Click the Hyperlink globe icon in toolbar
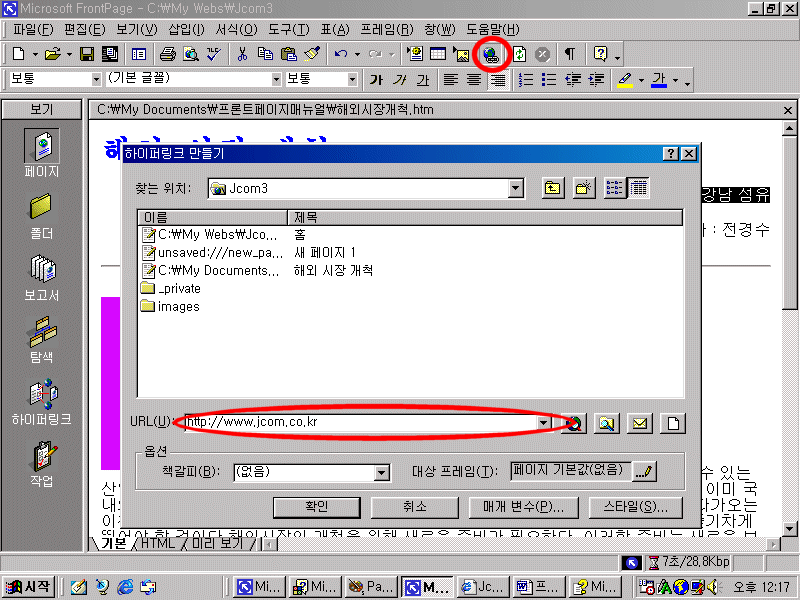 tap(490, 54)
